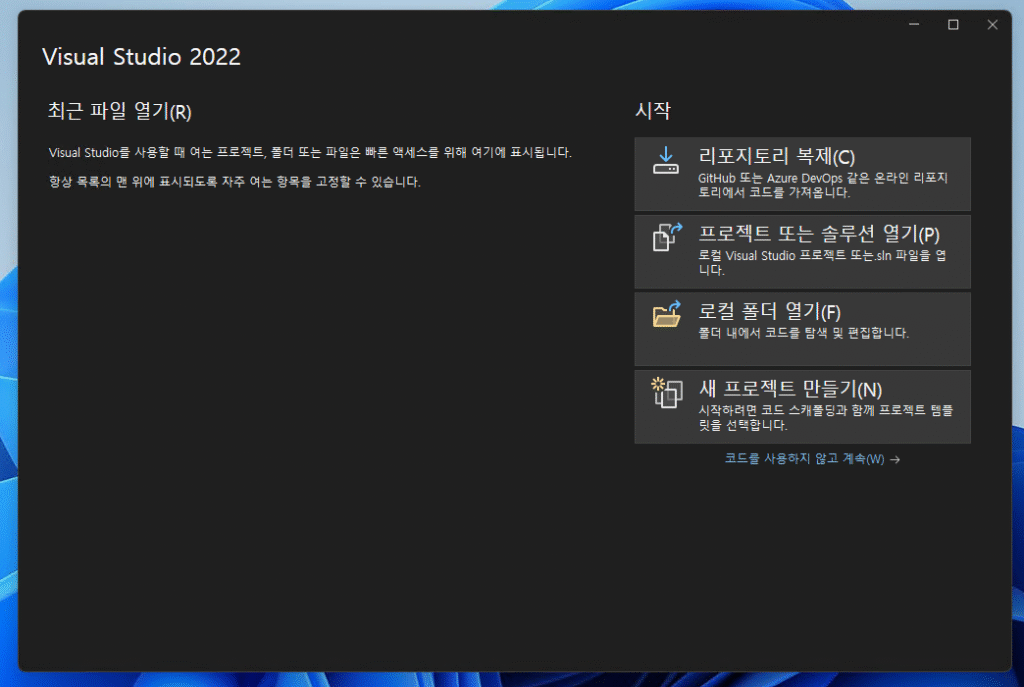
Task: Click the open local folder icon
Action: 666,315
